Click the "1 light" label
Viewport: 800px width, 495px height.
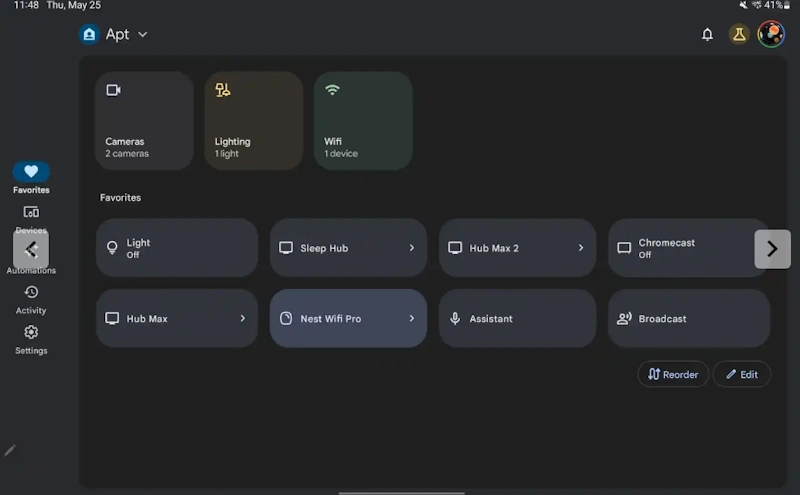[227, 154]
